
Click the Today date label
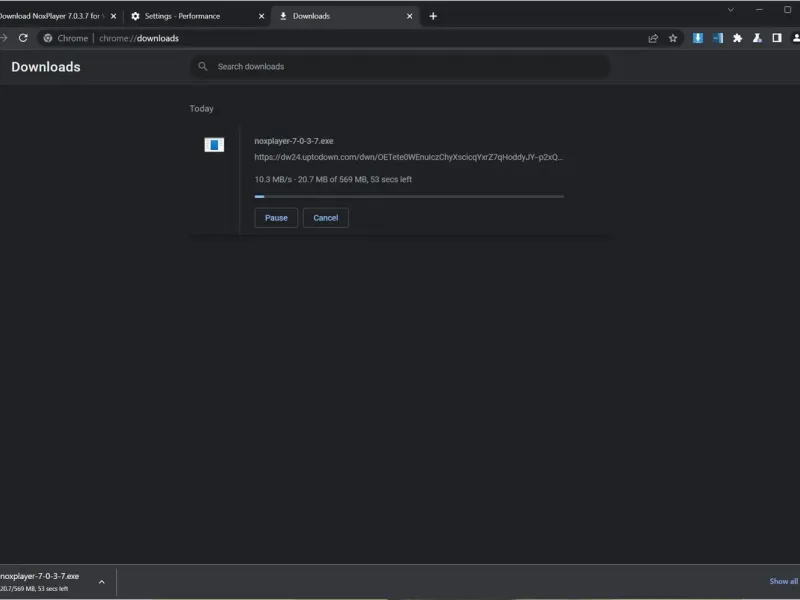click(202, 109)
